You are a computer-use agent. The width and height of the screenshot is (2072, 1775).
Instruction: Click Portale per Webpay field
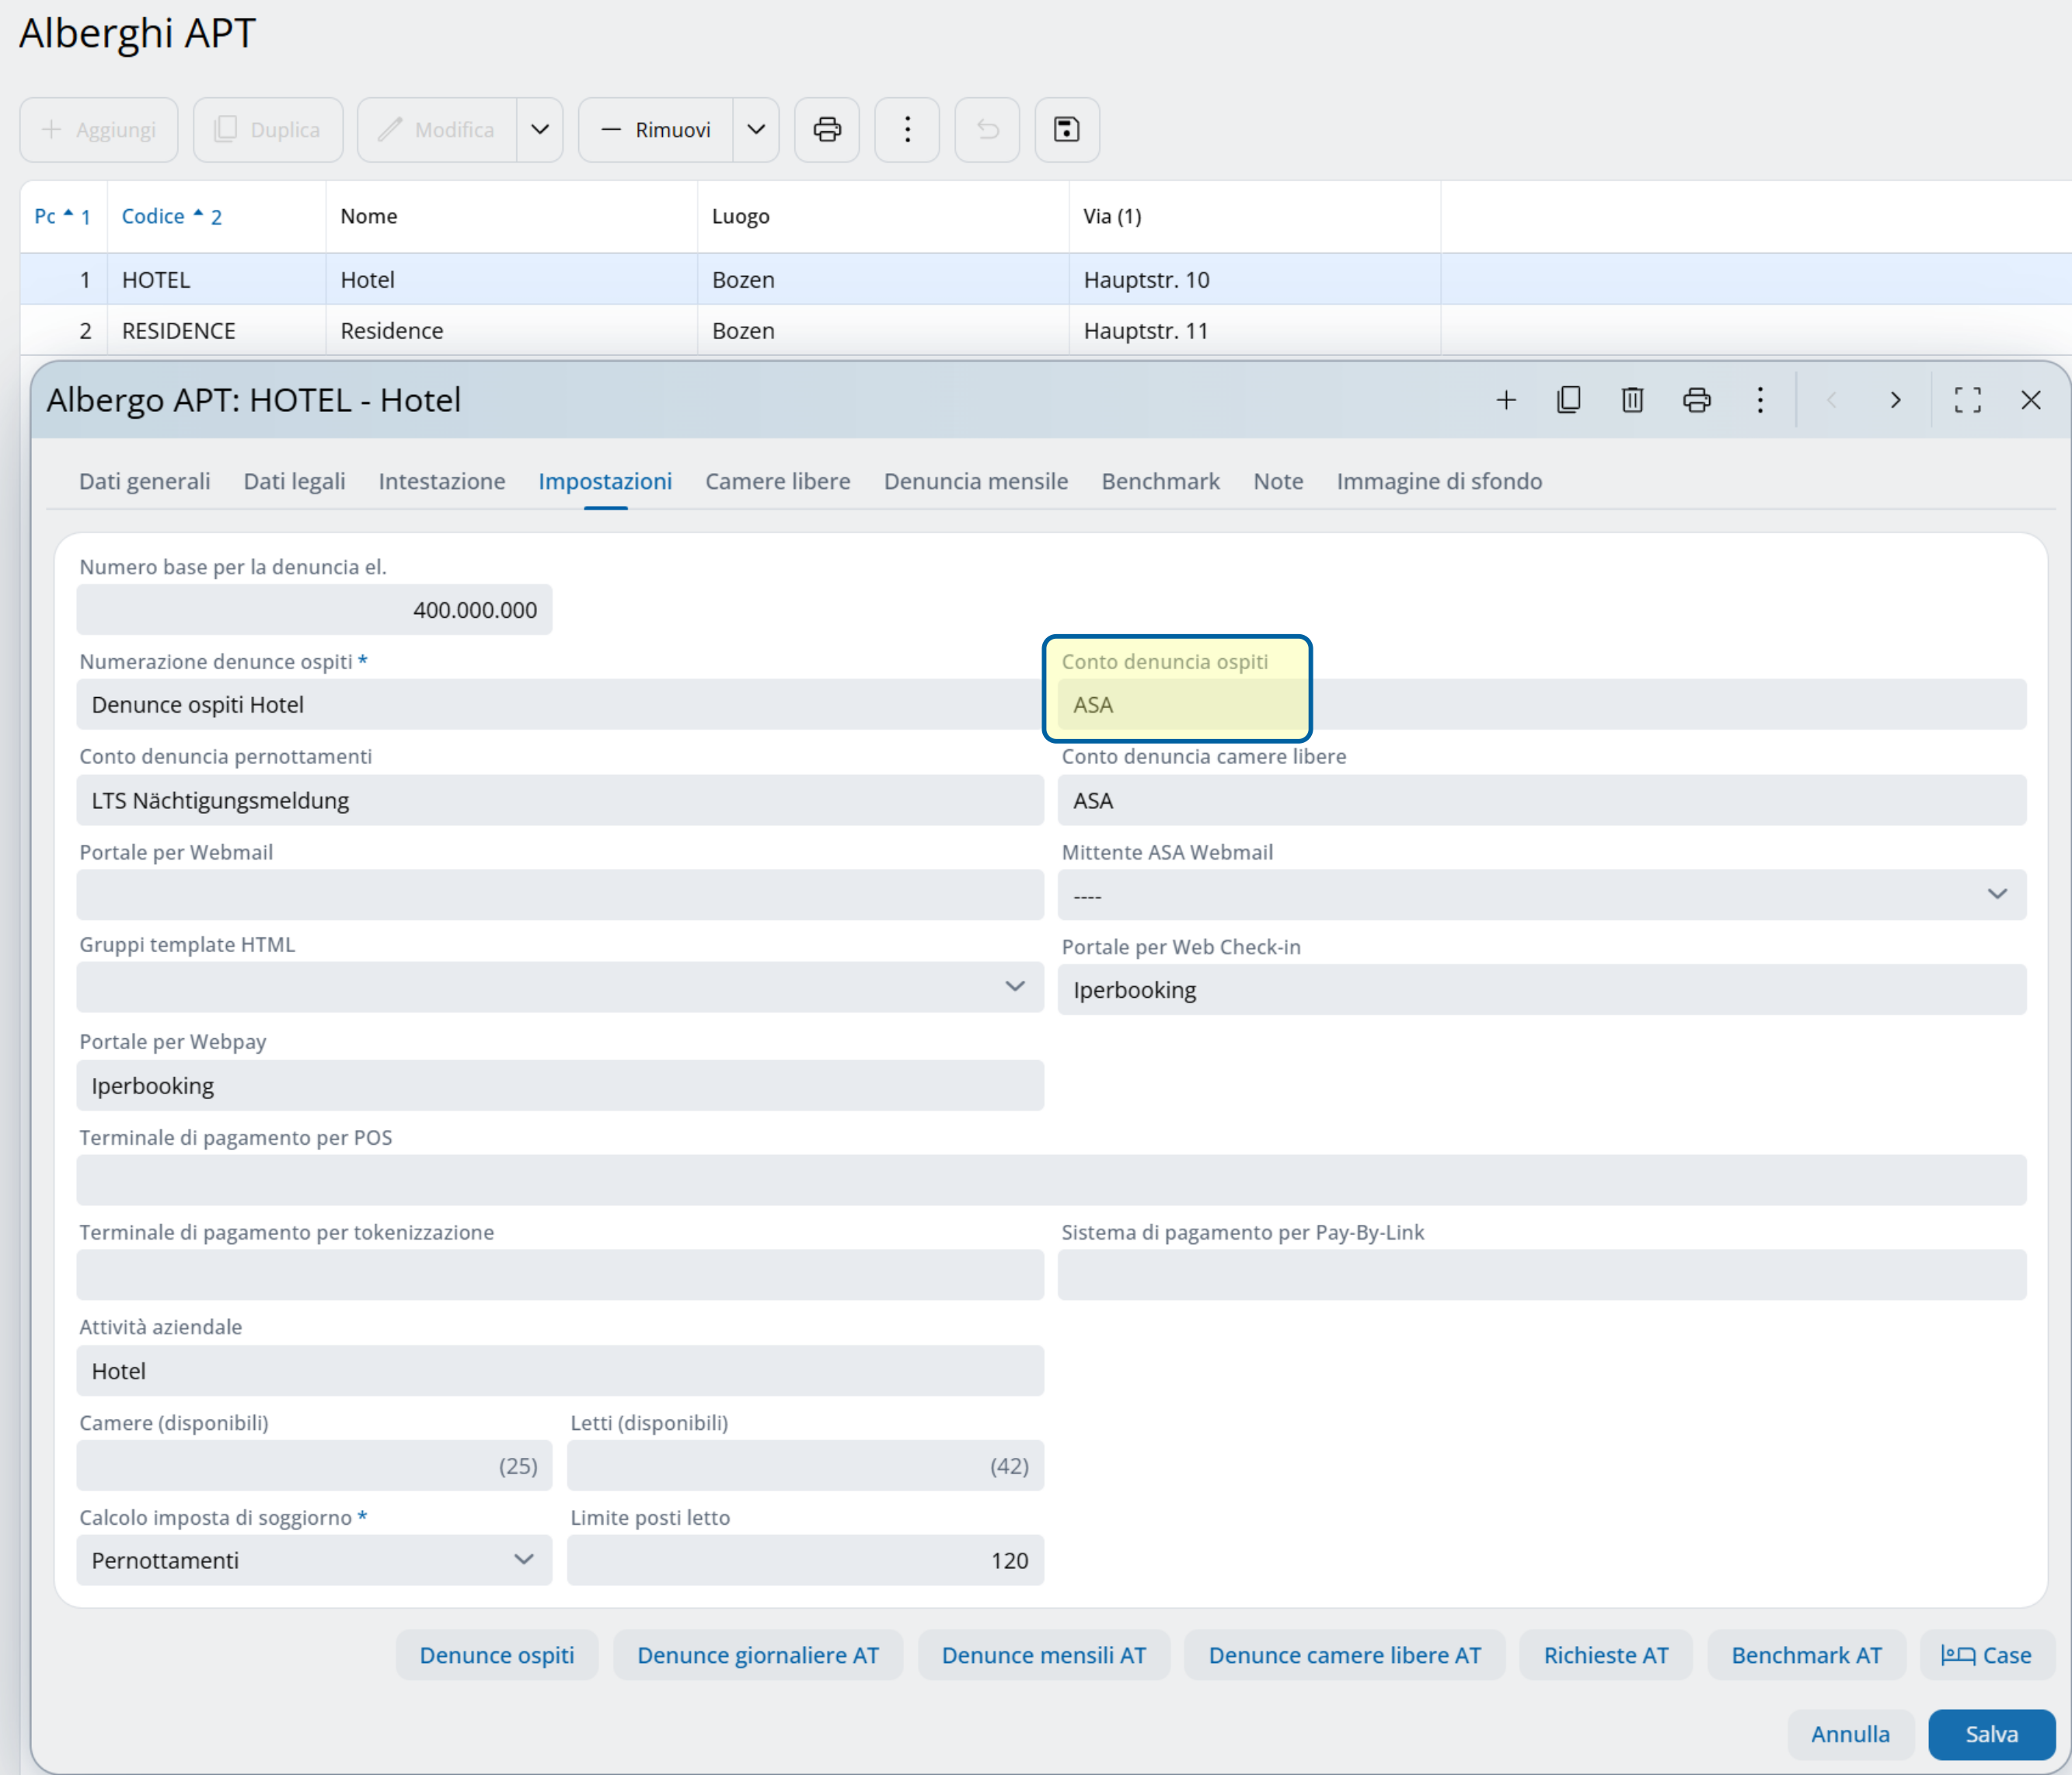(x=560, y=1085)
